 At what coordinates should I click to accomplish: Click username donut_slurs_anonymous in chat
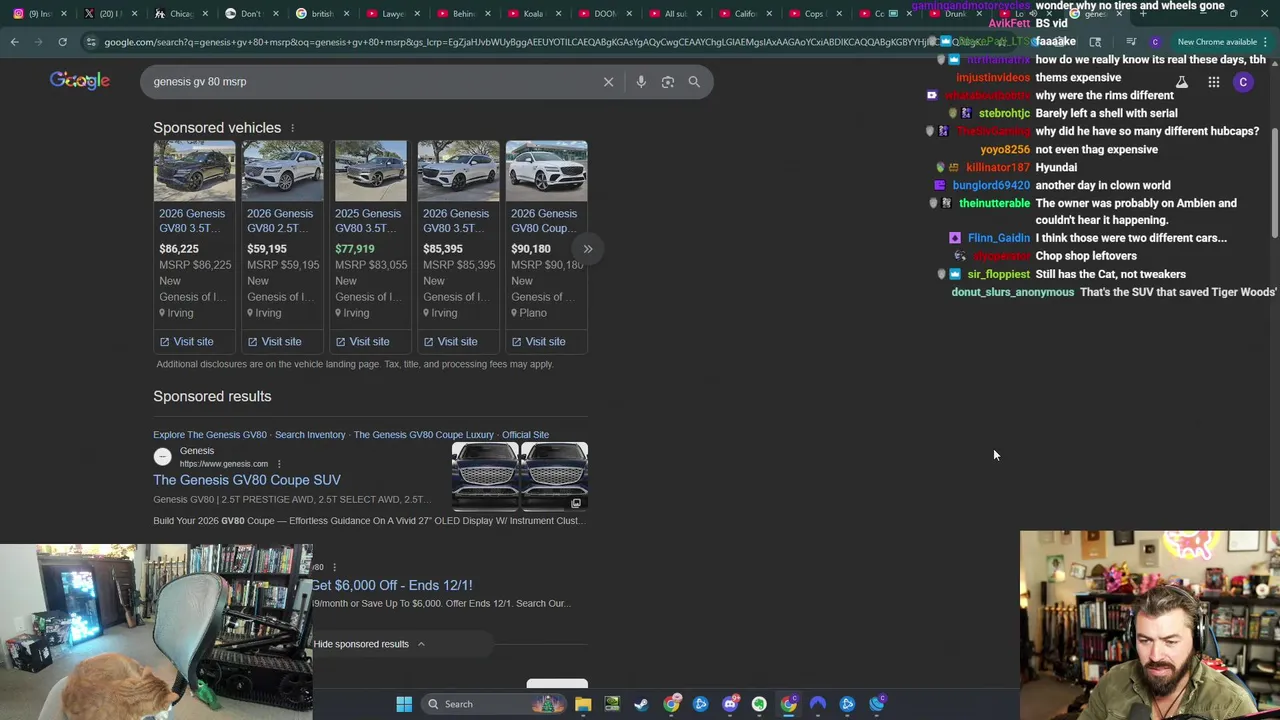[x=1013, y=293]
